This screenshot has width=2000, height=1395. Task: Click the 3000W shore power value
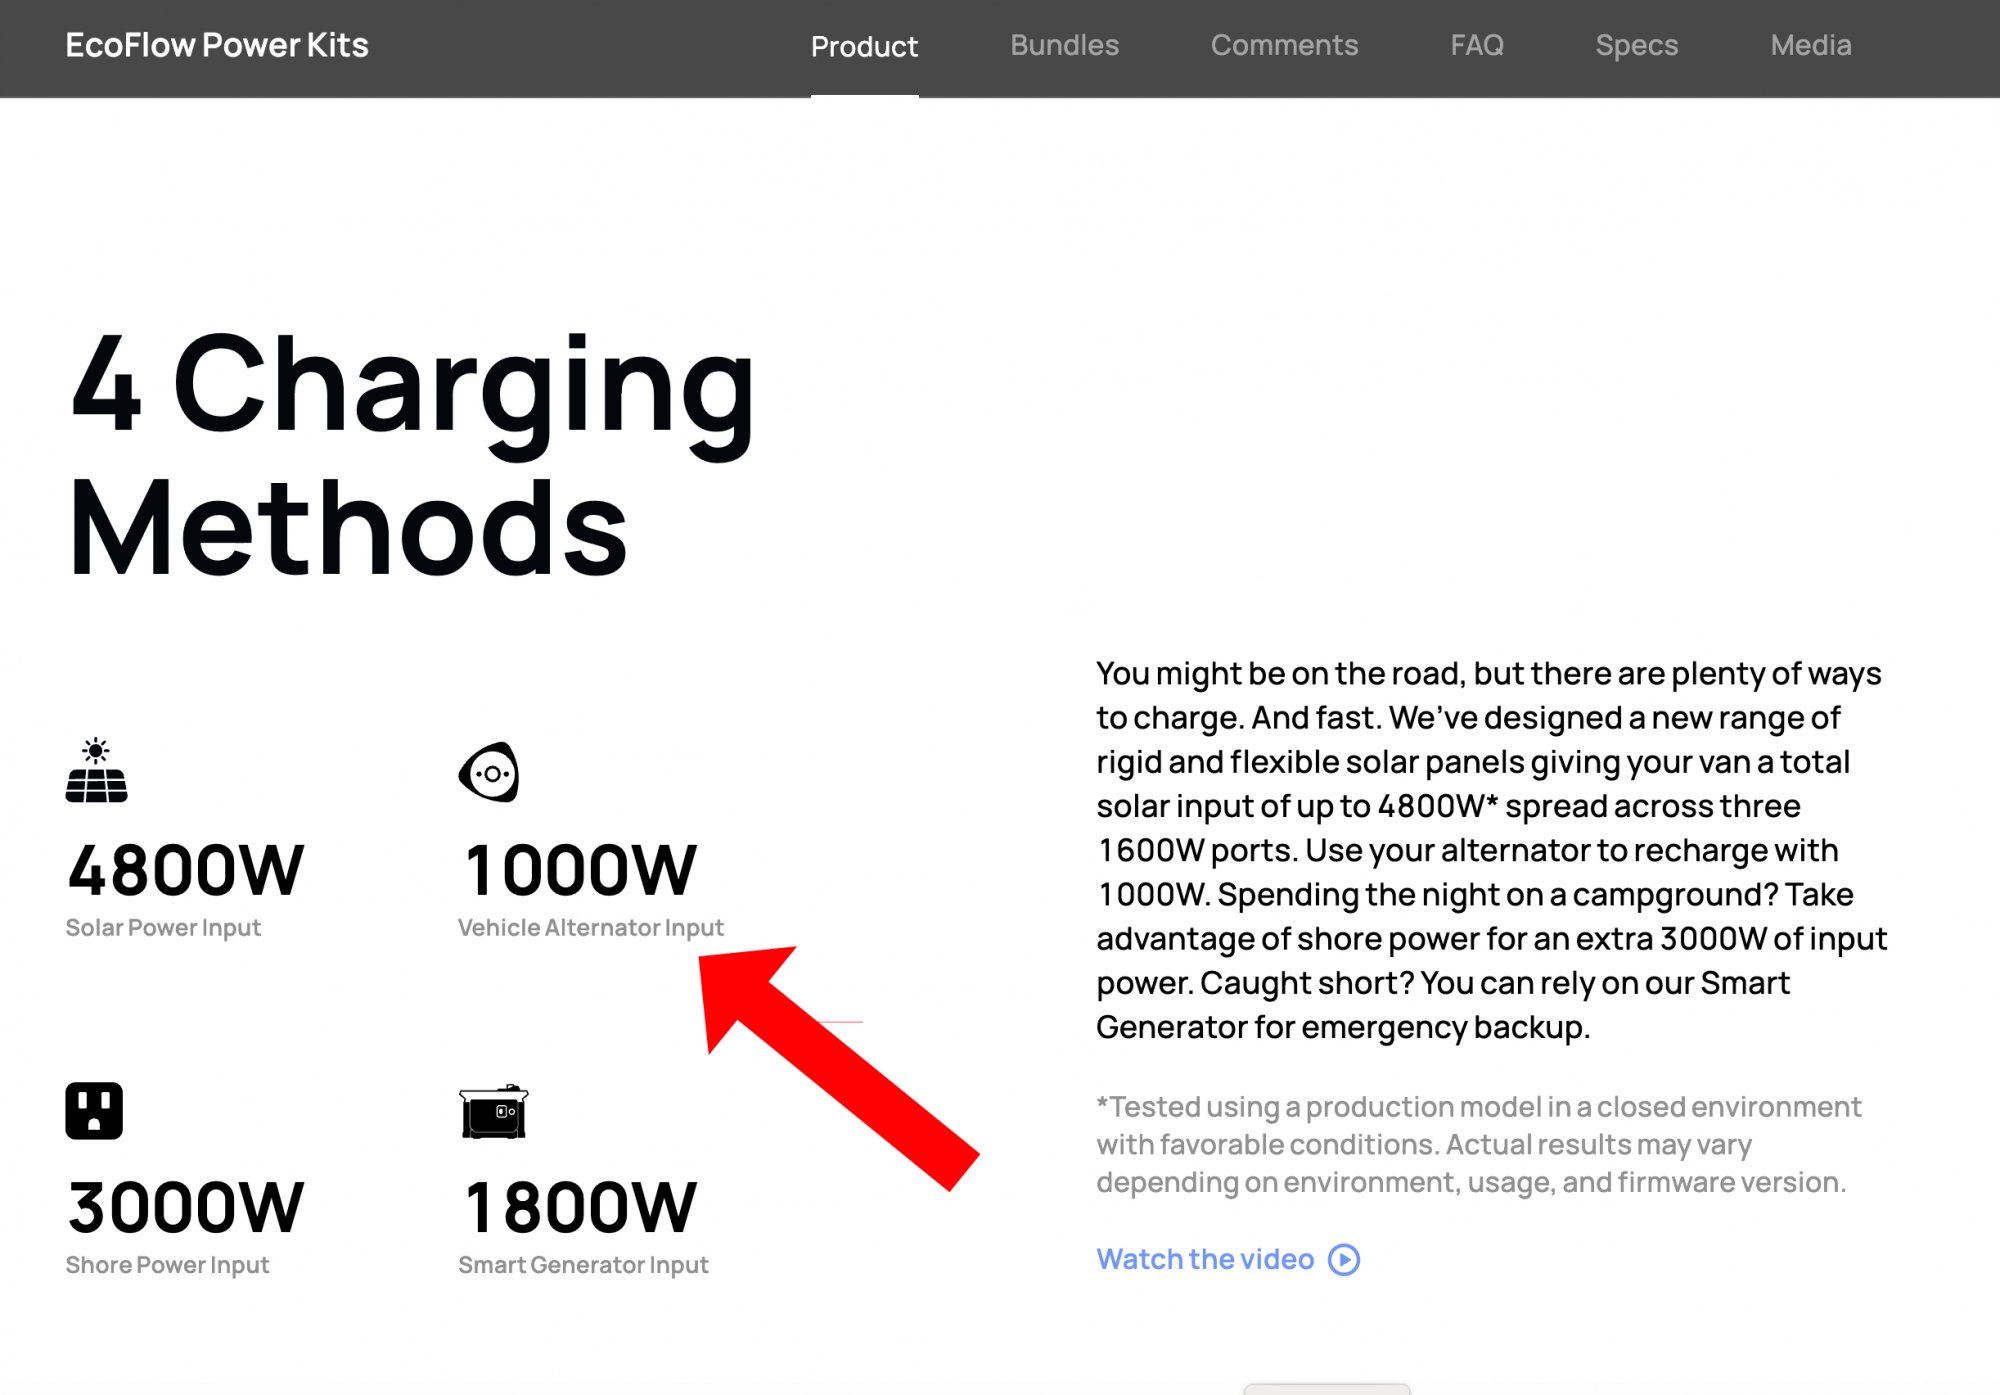point(185,1206)
